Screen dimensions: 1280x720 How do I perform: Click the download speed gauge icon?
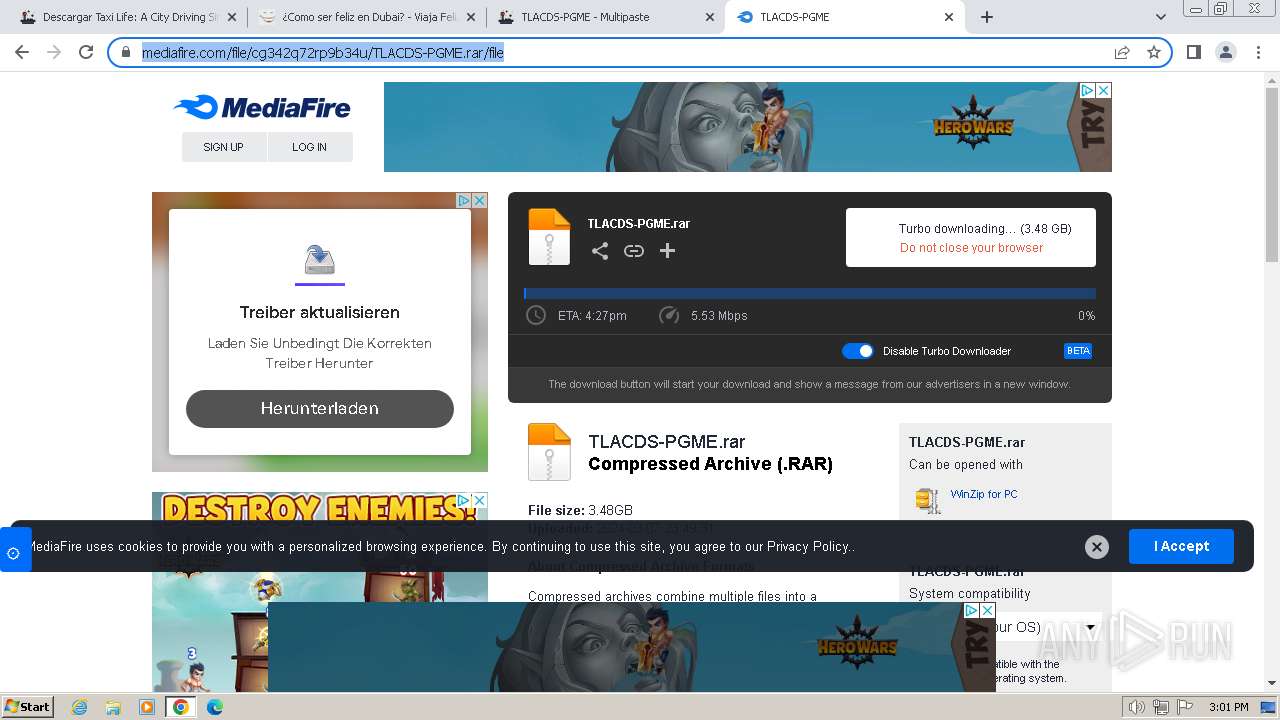669,315
